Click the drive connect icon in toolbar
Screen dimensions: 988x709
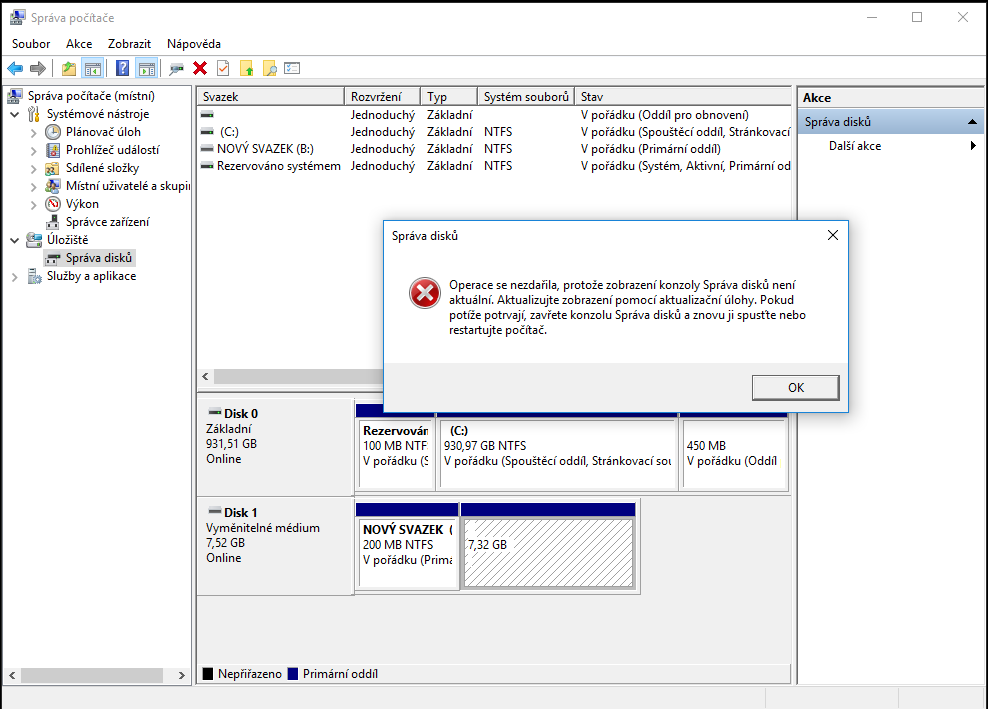pos(176,68)
